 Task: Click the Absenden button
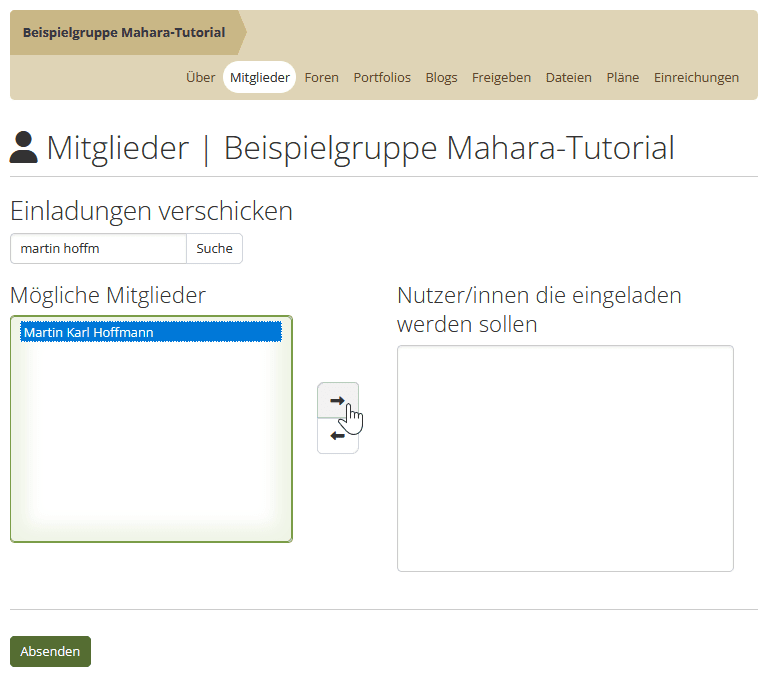click(50, 651)
